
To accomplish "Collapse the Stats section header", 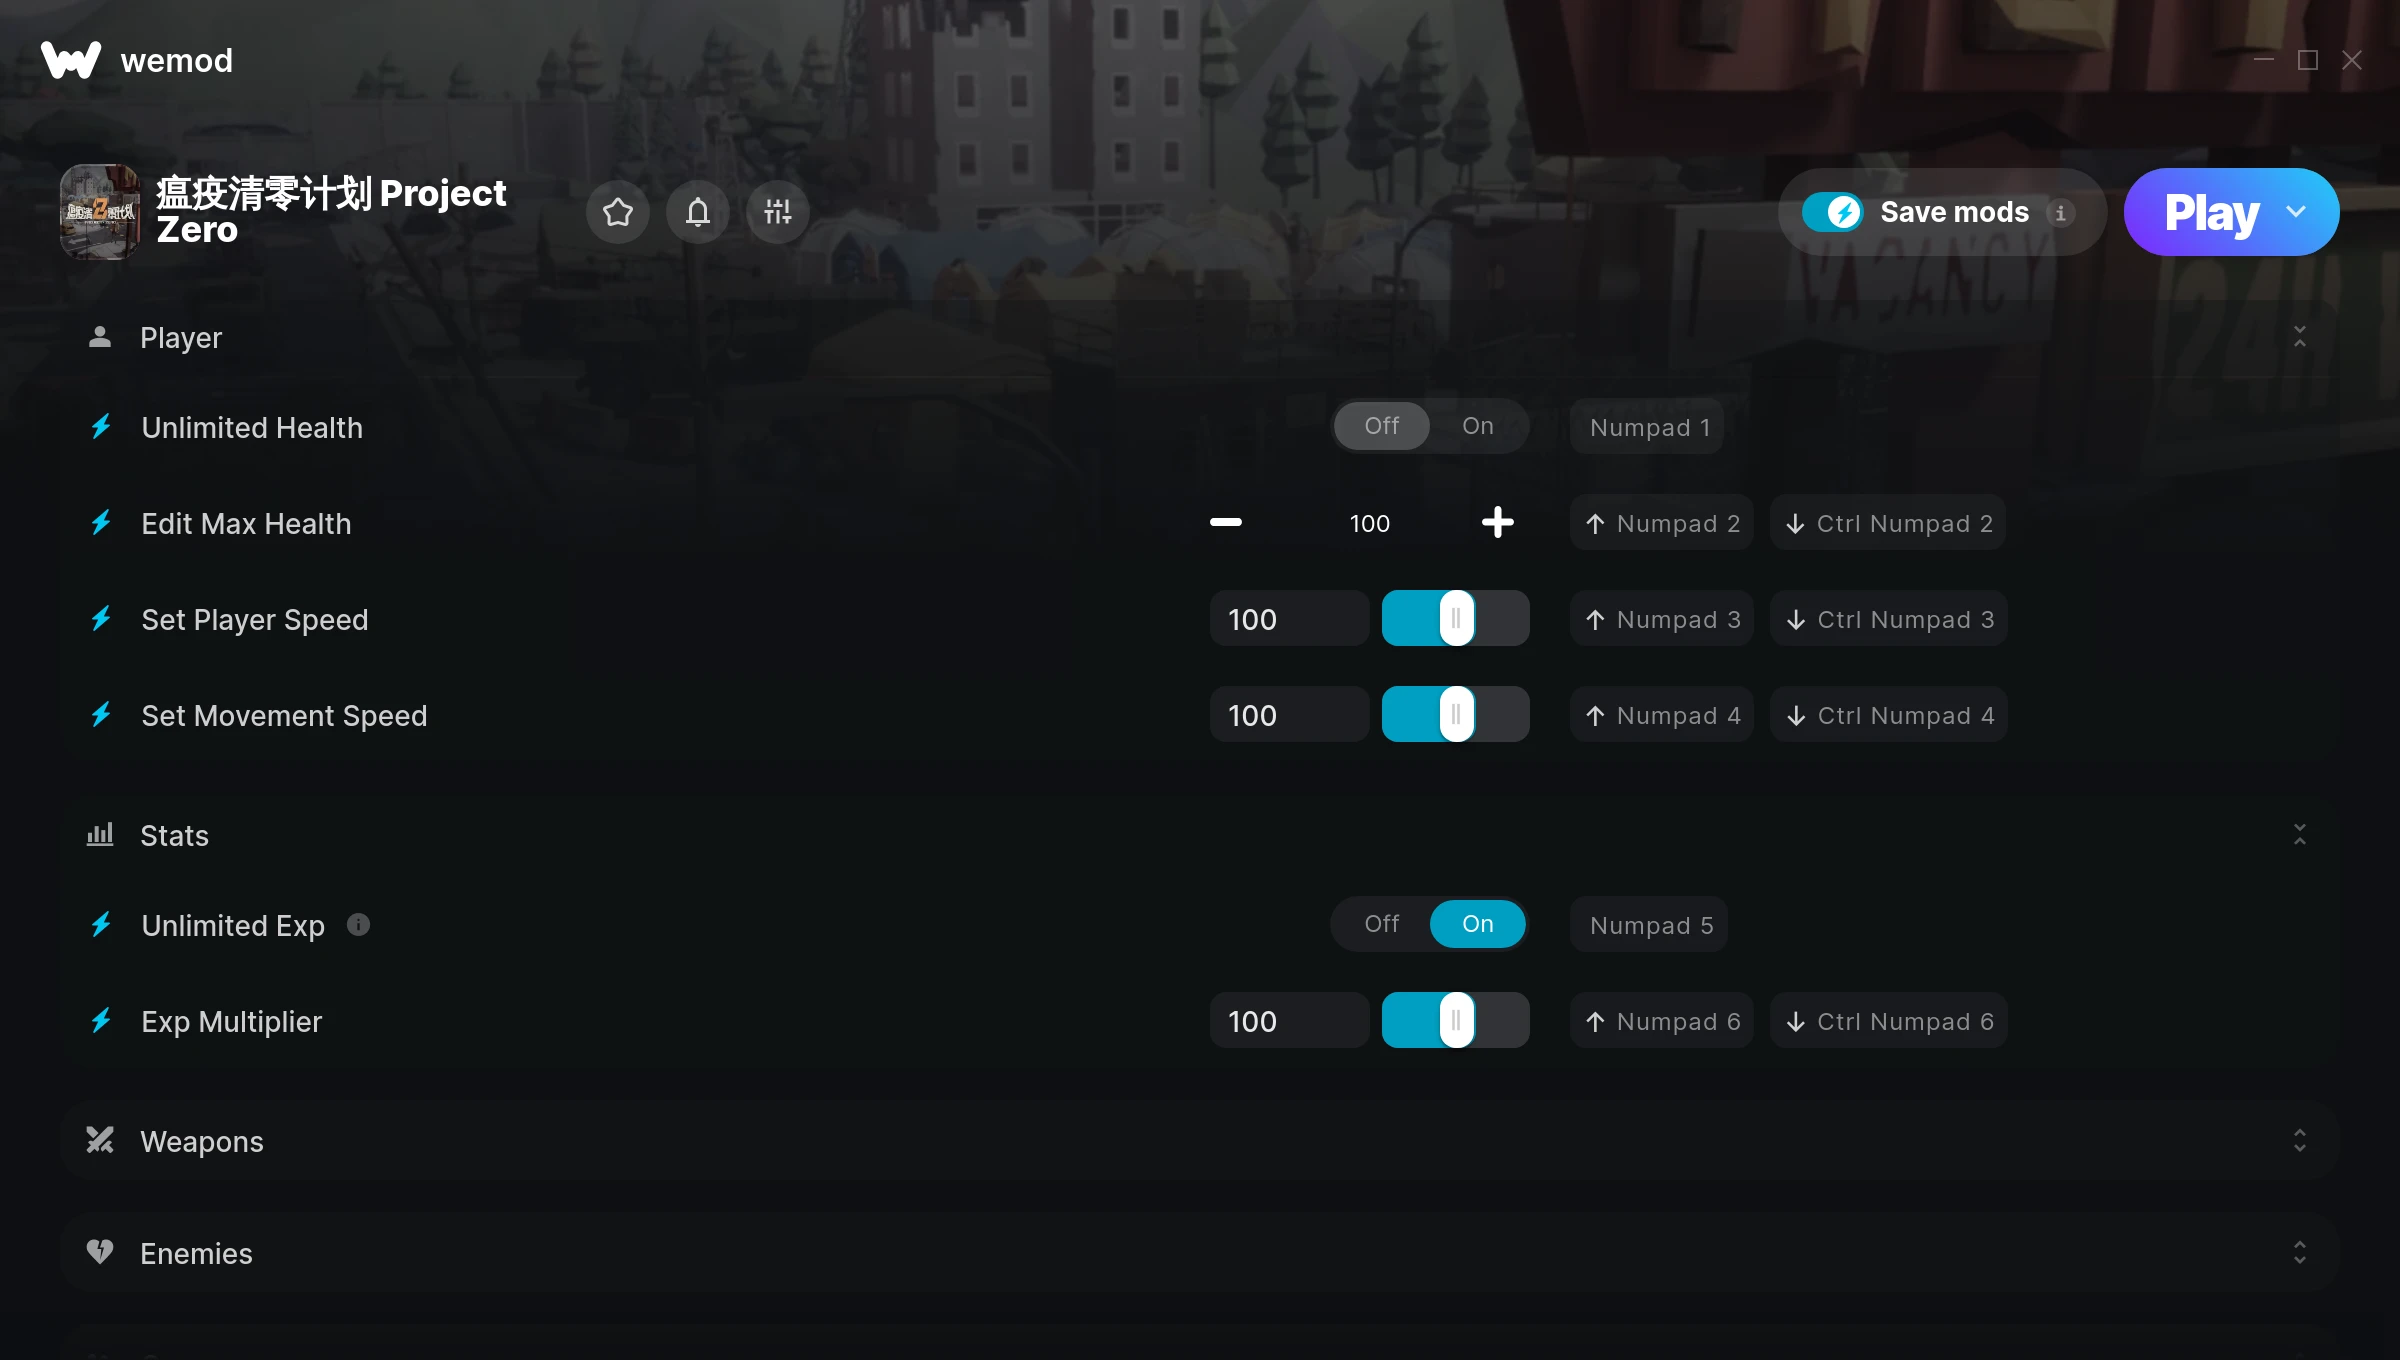I will pyautogui.click(x=2300, y=835).
